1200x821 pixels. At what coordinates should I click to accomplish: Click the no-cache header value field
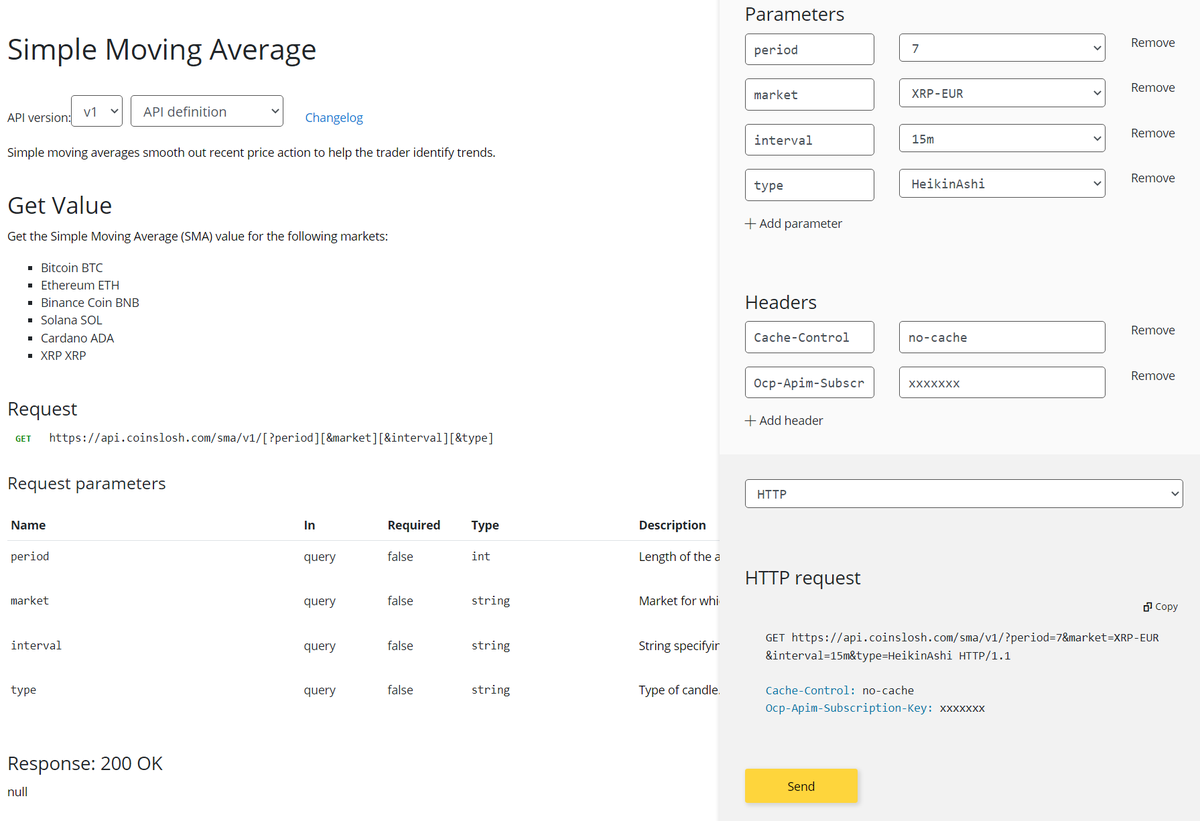(x=1002, y=337)
